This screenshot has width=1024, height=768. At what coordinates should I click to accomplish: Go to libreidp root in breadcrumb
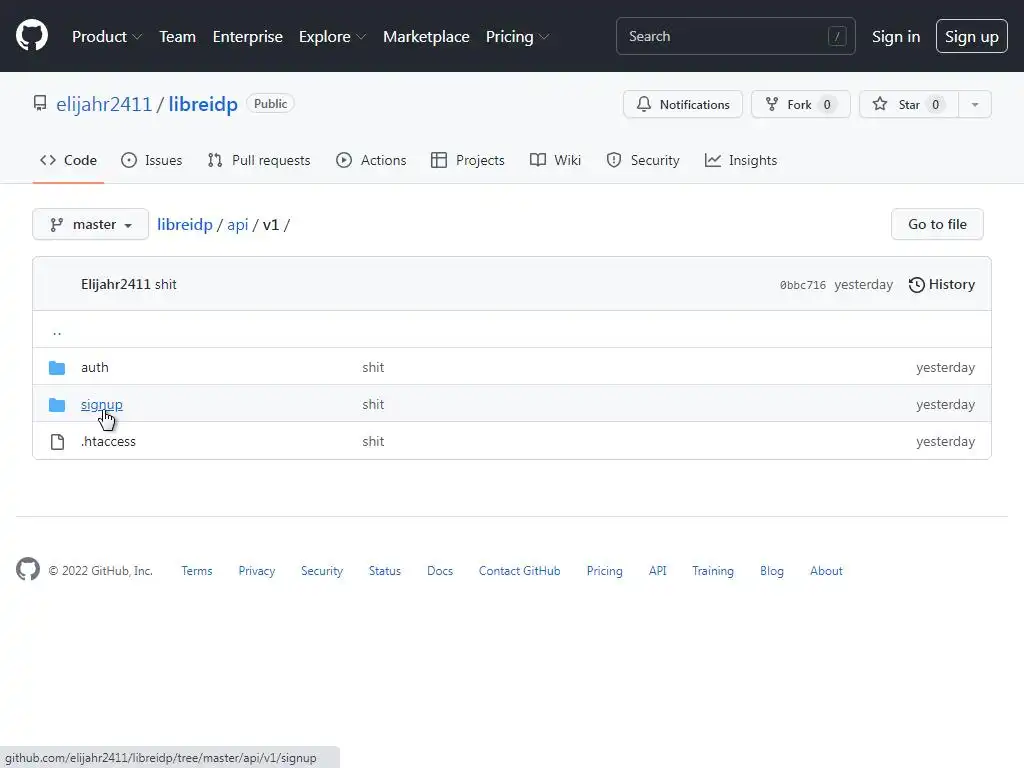(185, 225)
